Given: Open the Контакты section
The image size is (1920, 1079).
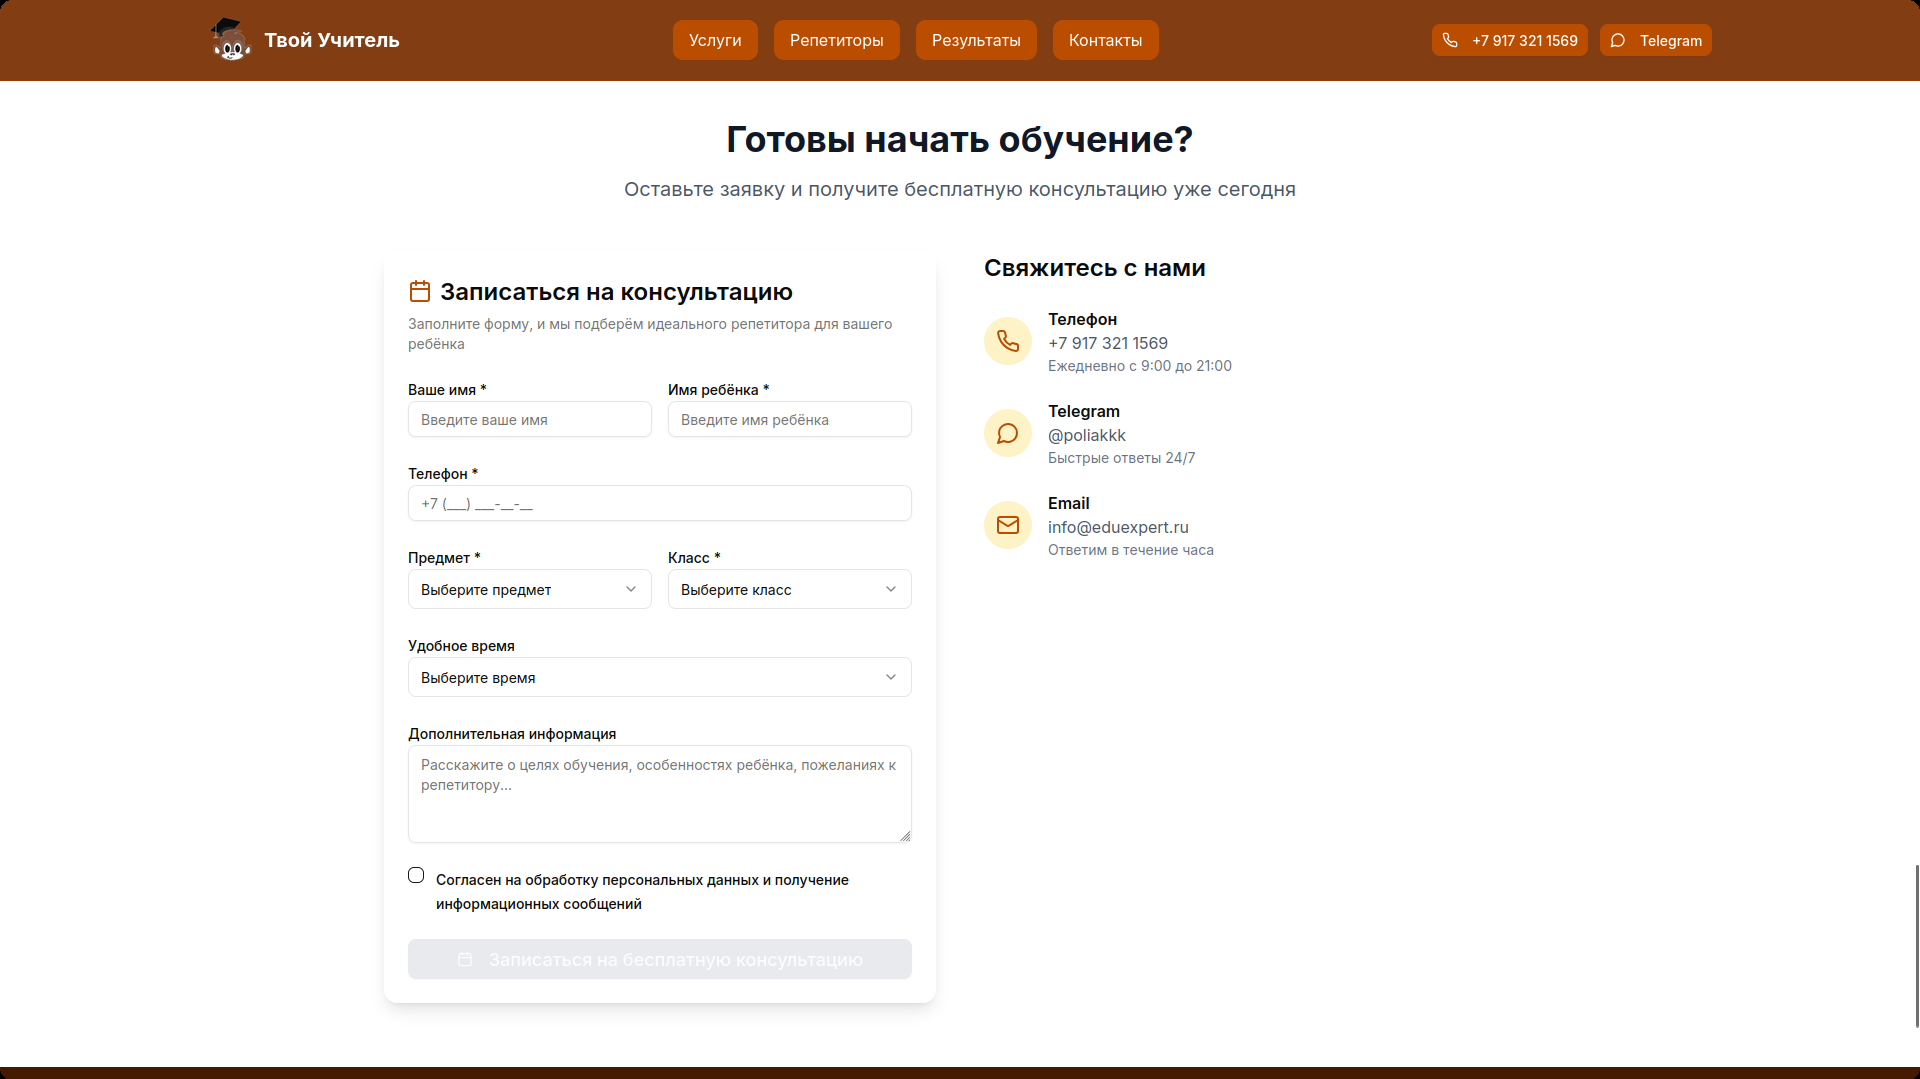Looking at the screenshot, I should (1105, 40).
